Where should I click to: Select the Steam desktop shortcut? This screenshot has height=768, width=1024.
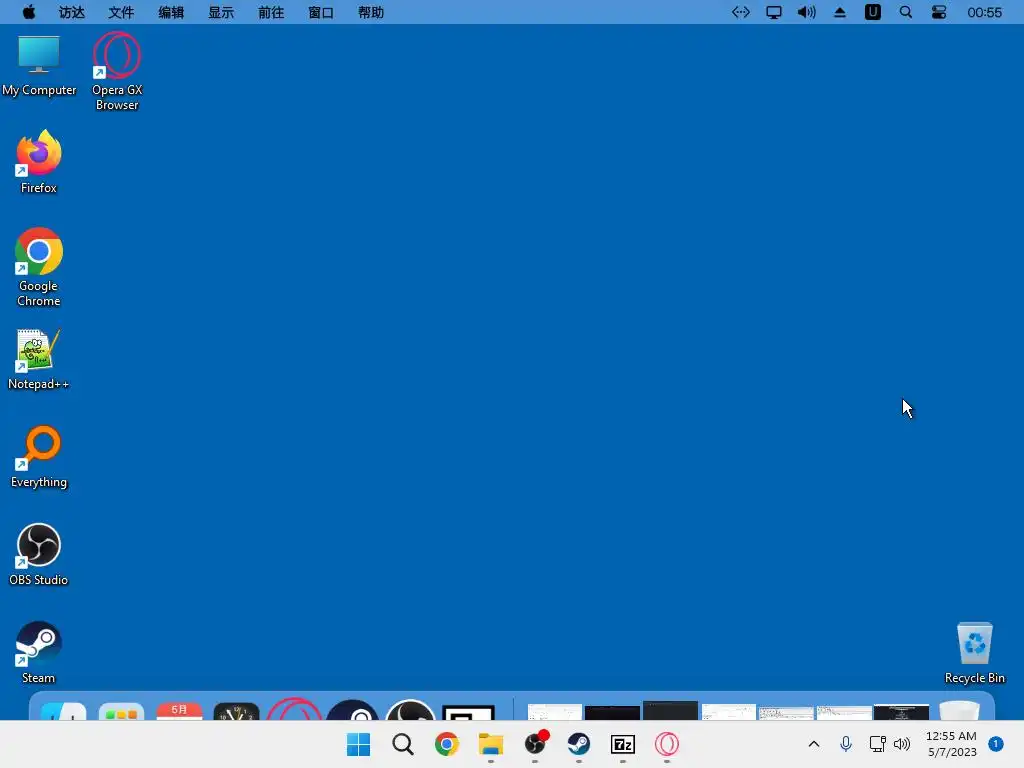pyautogui.click(x=39, y=653)
